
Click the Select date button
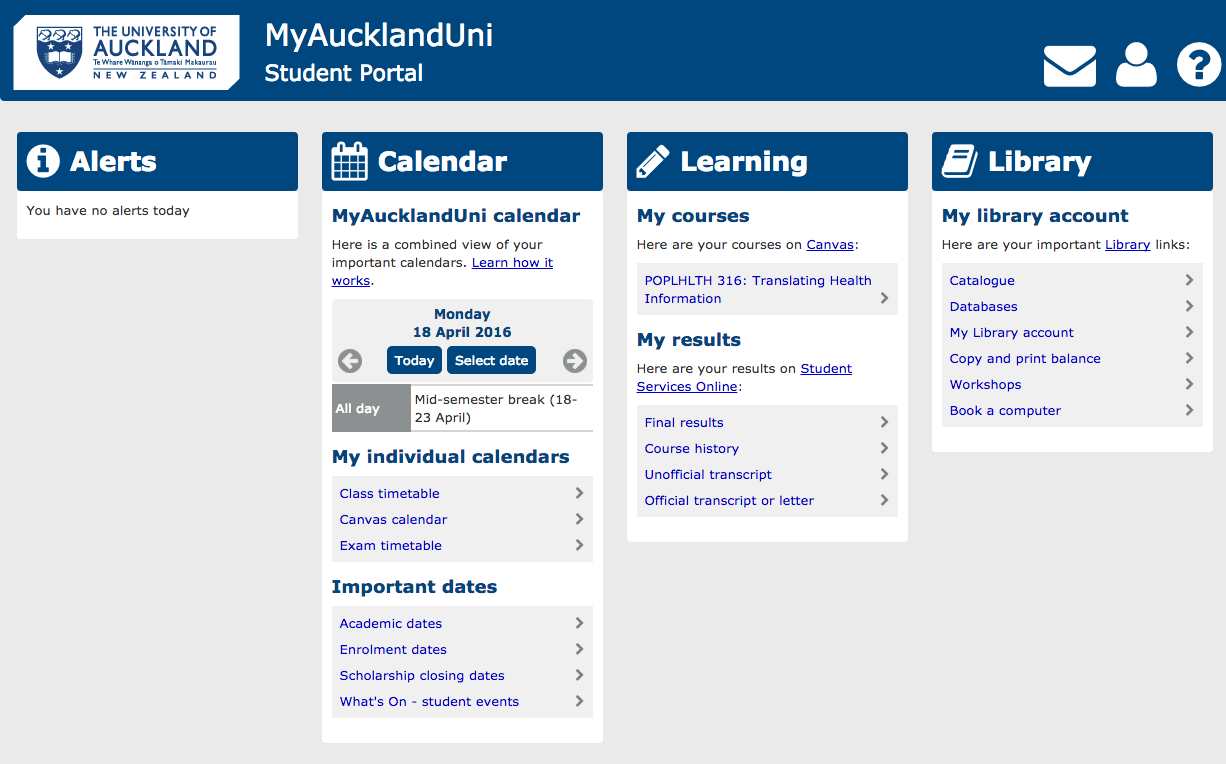(x=491, y=361)
